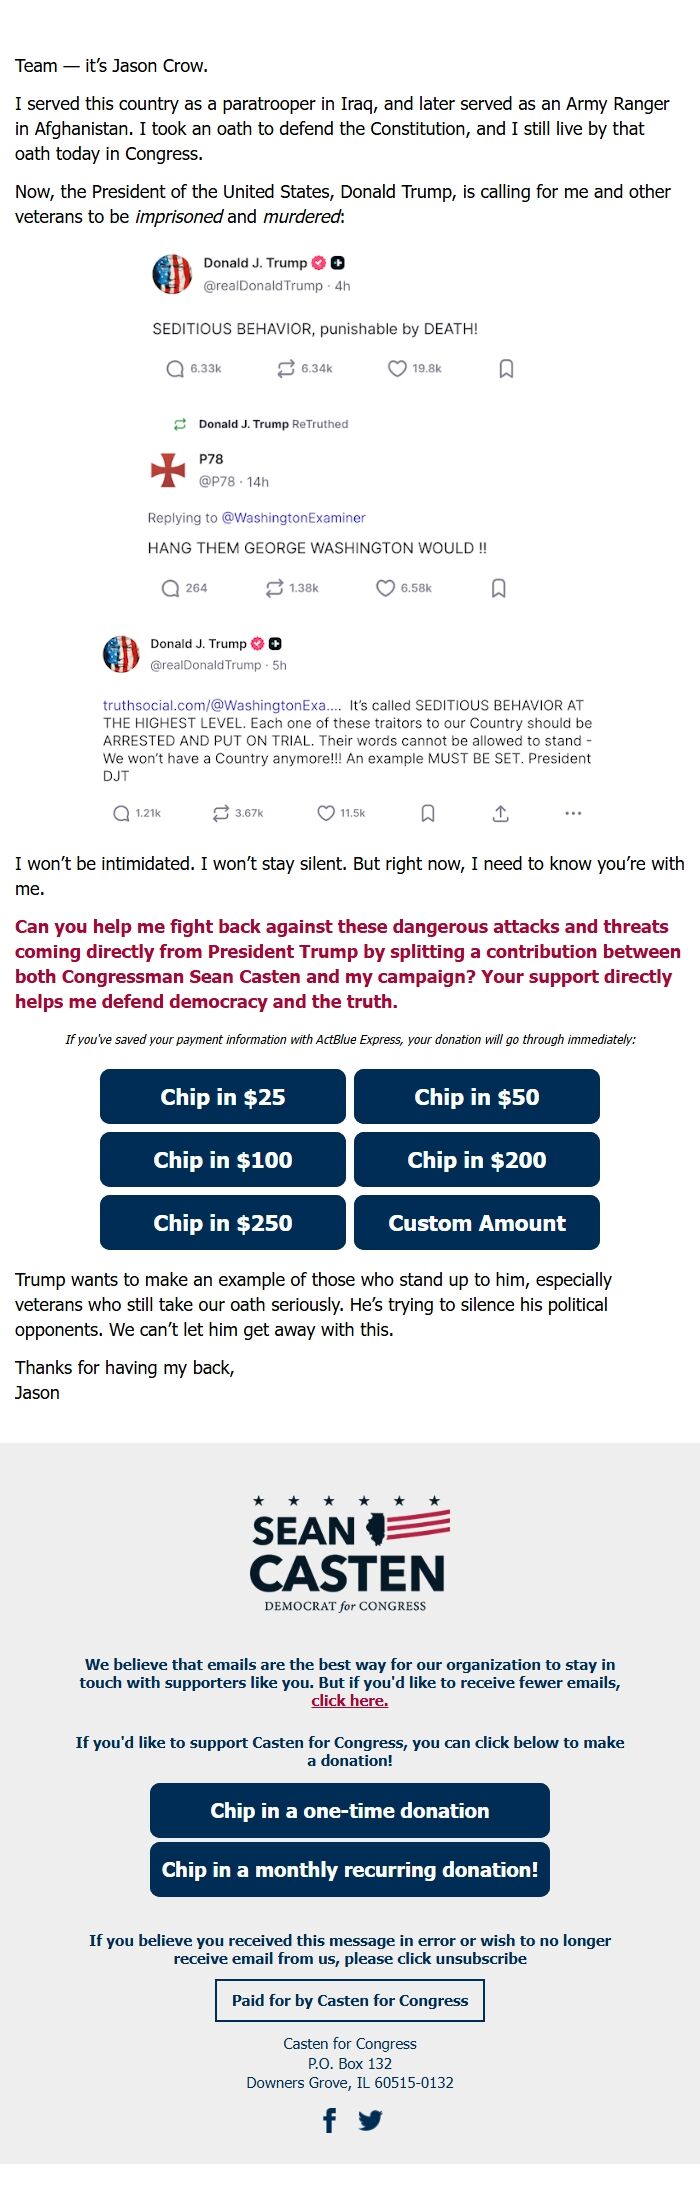The image size is (700, 2187).
Task: Toggle ReTruth on the bottom Trump post
Action: click(222, 813)
